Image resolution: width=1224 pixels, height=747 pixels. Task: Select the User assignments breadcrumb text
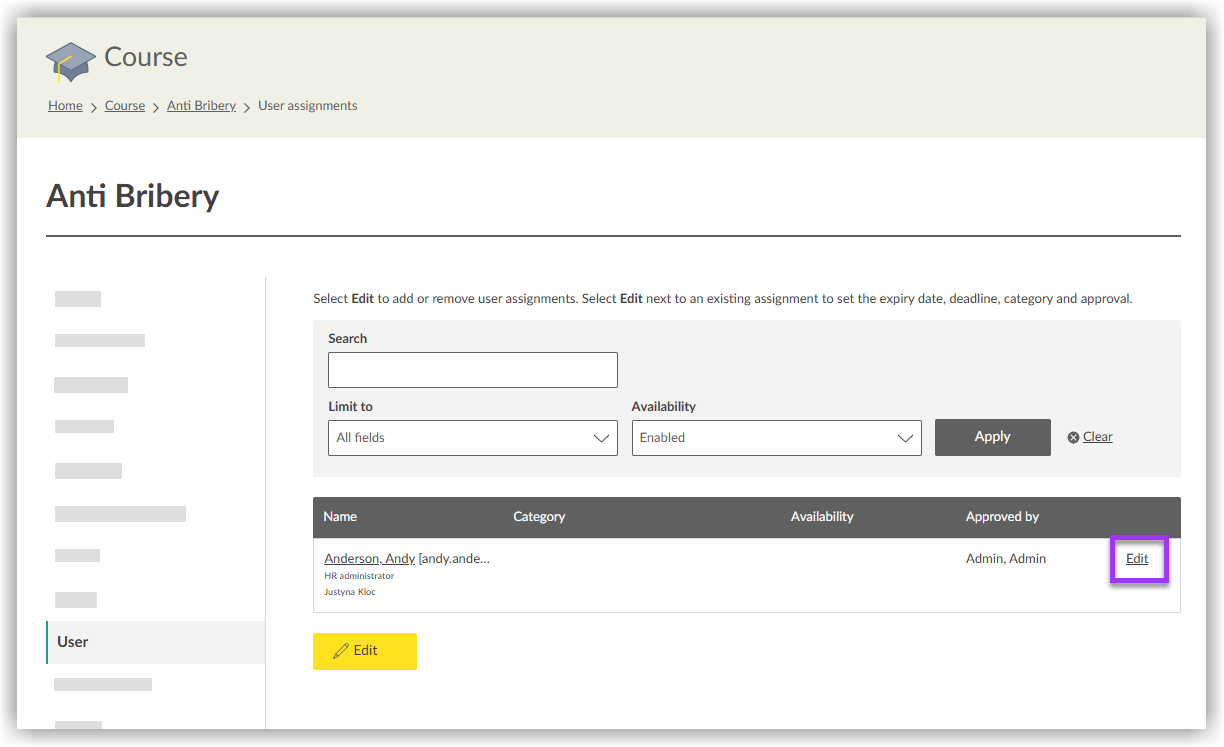coord(307,106)
